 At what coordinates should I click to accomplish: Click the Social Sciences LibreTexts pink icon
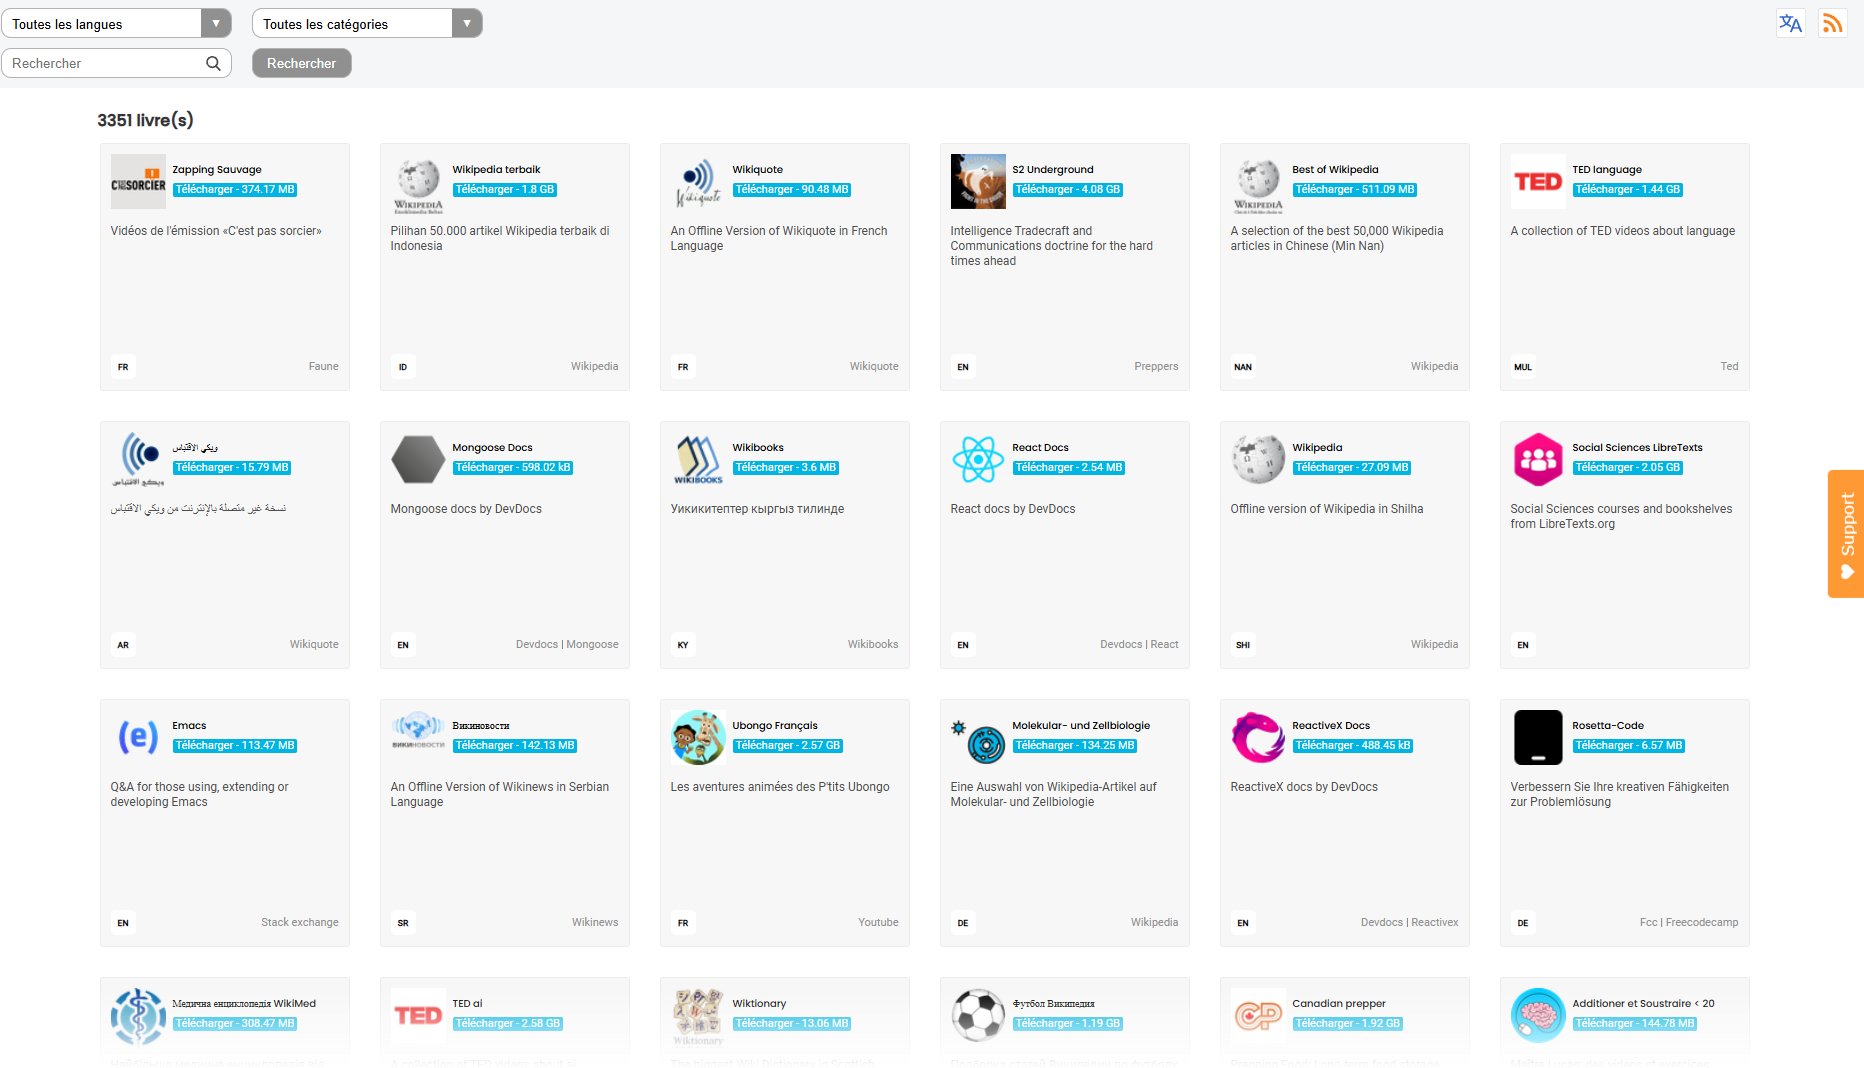click(1538, 460)
